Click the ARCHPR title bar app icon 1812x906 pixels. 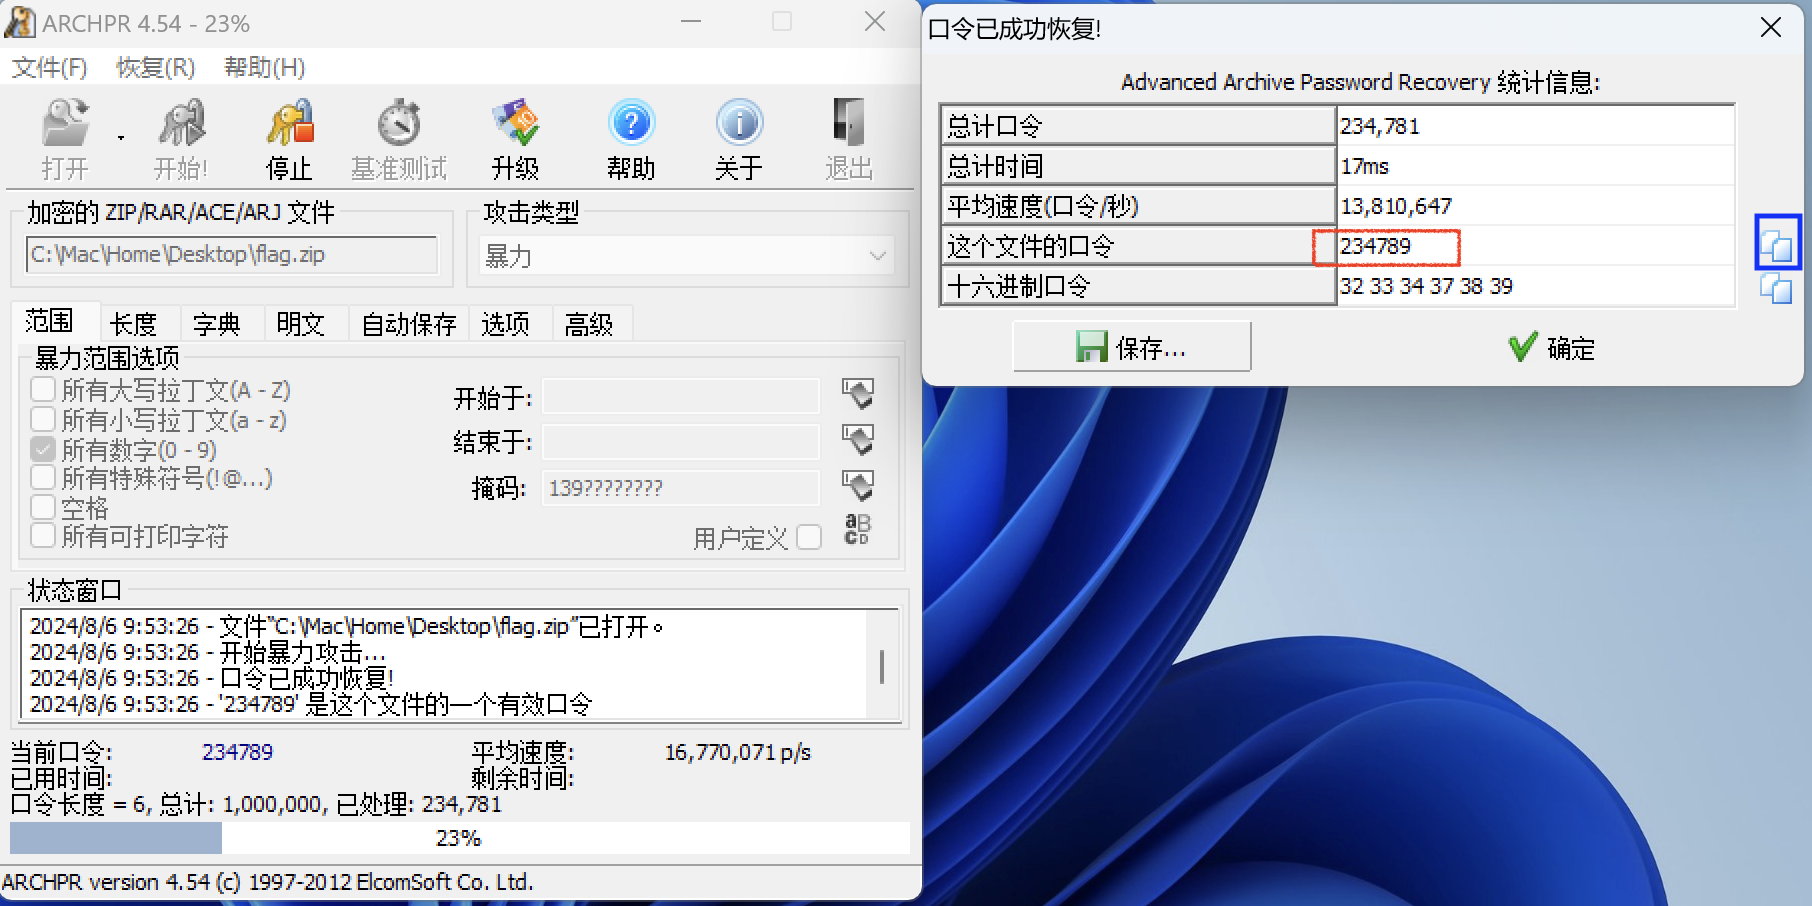[20, 22]
